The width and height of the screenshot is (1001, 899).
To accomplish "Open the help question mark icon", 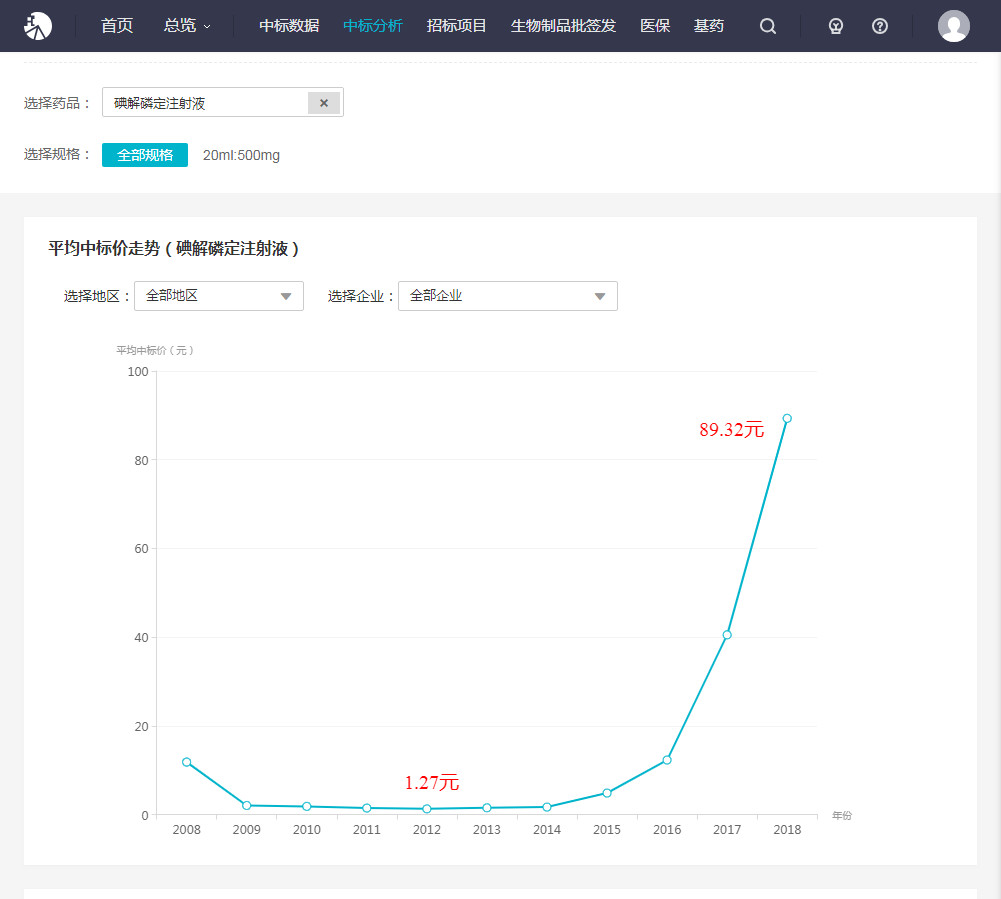I will tap(880, 26).
